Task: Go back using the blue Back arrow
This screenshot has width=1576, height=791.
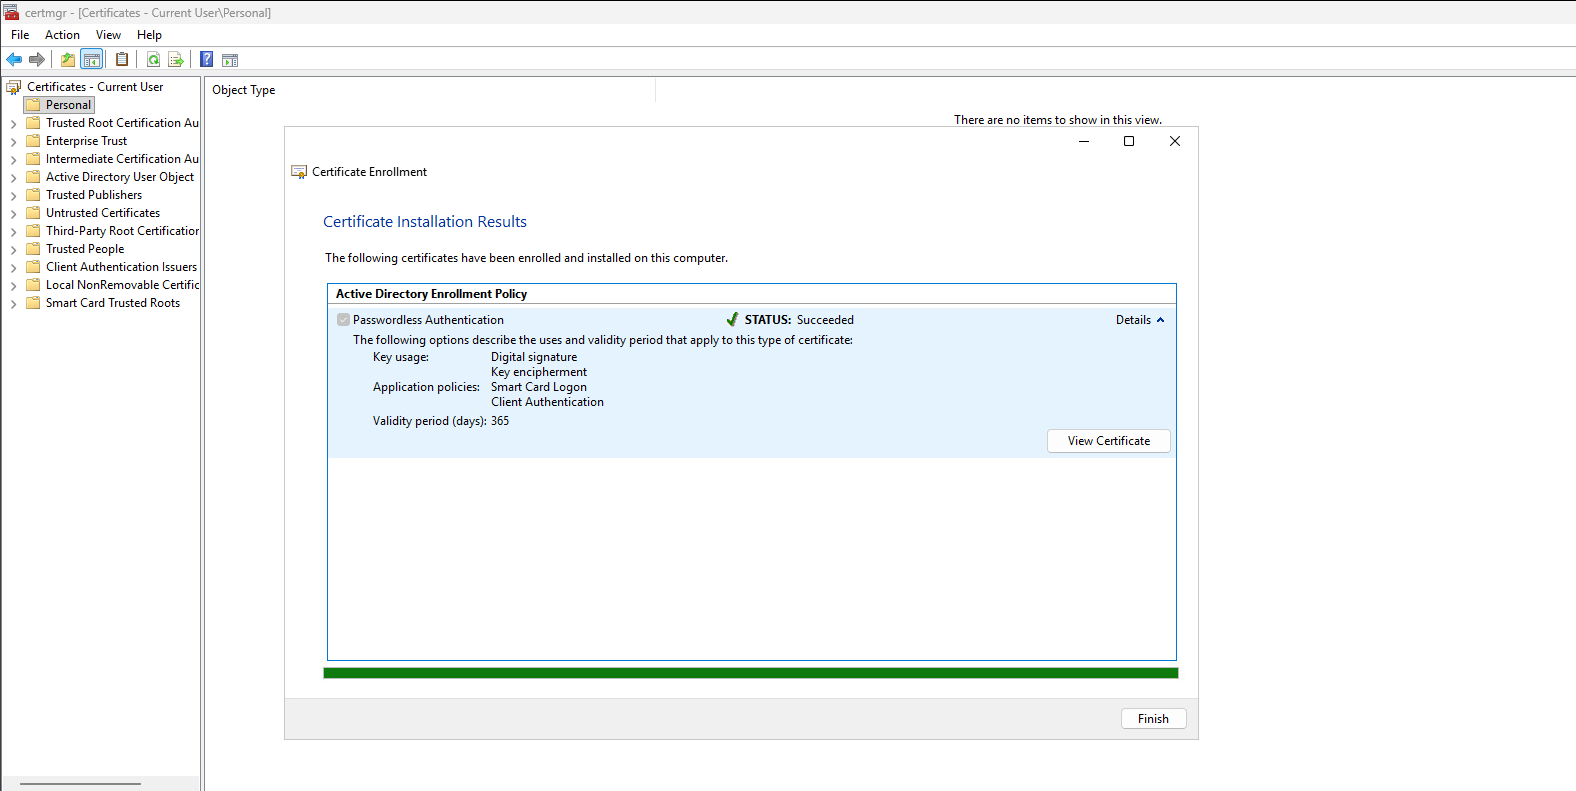Action: [x=14, y=60]
